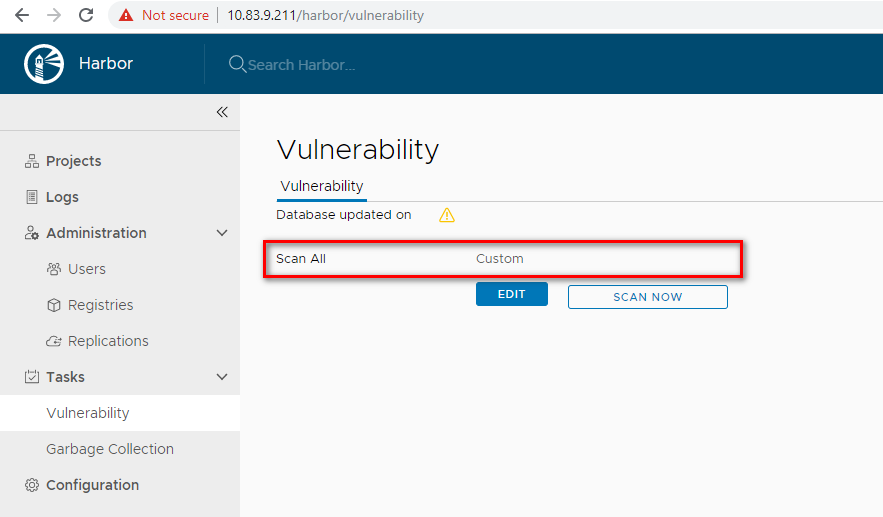This screenshot has height=517, width=883.
Task: Click the 'Scan All' label
Action: point(301,258)
